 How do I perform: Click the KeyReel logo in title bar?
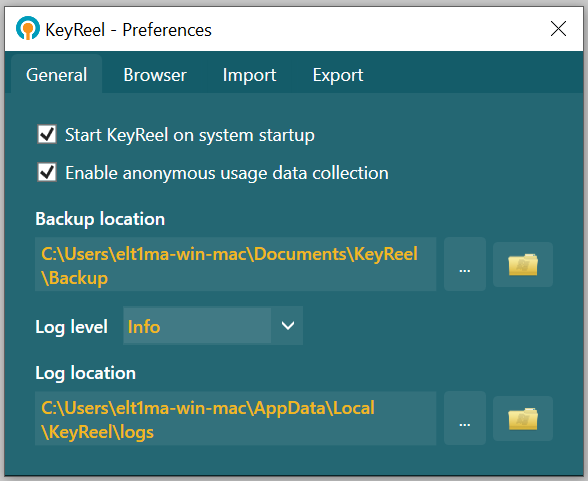click(x=27, y=28)
